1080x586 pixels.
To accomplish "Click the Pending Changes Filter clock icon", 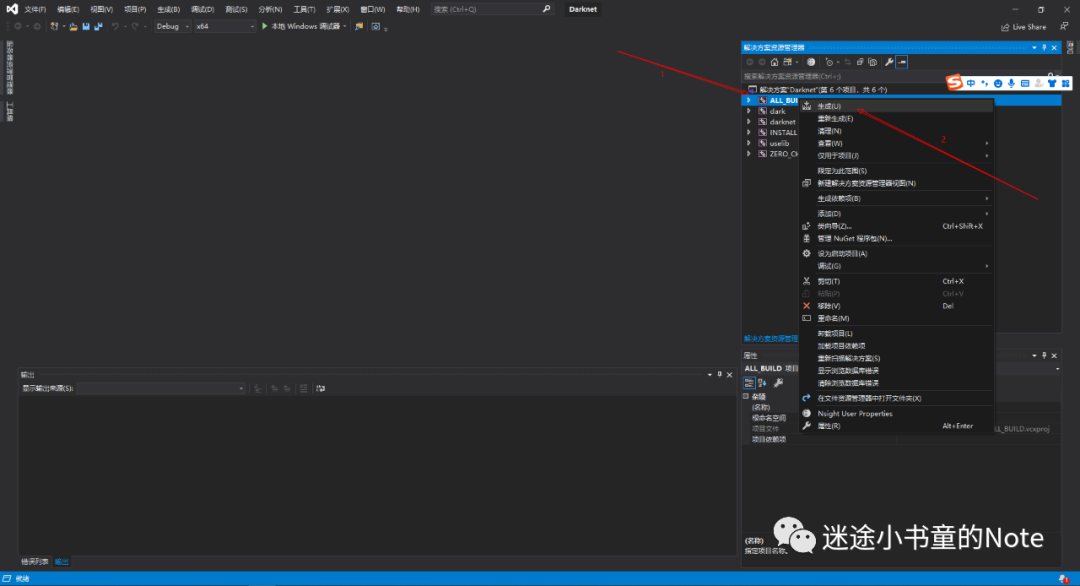I will point(829,62).
